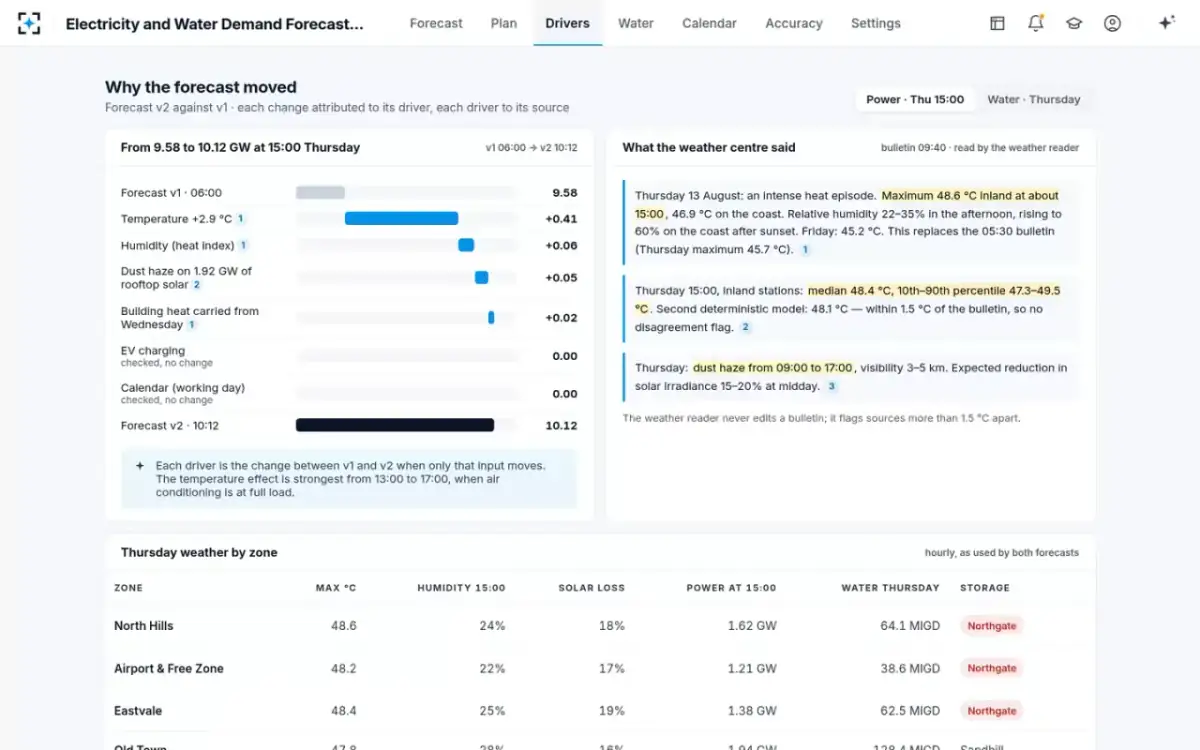Click 'v1 06:00 → v2 10:12' label
The height and width of the screenshot is (750, 1200).
[x=531, y=148]
